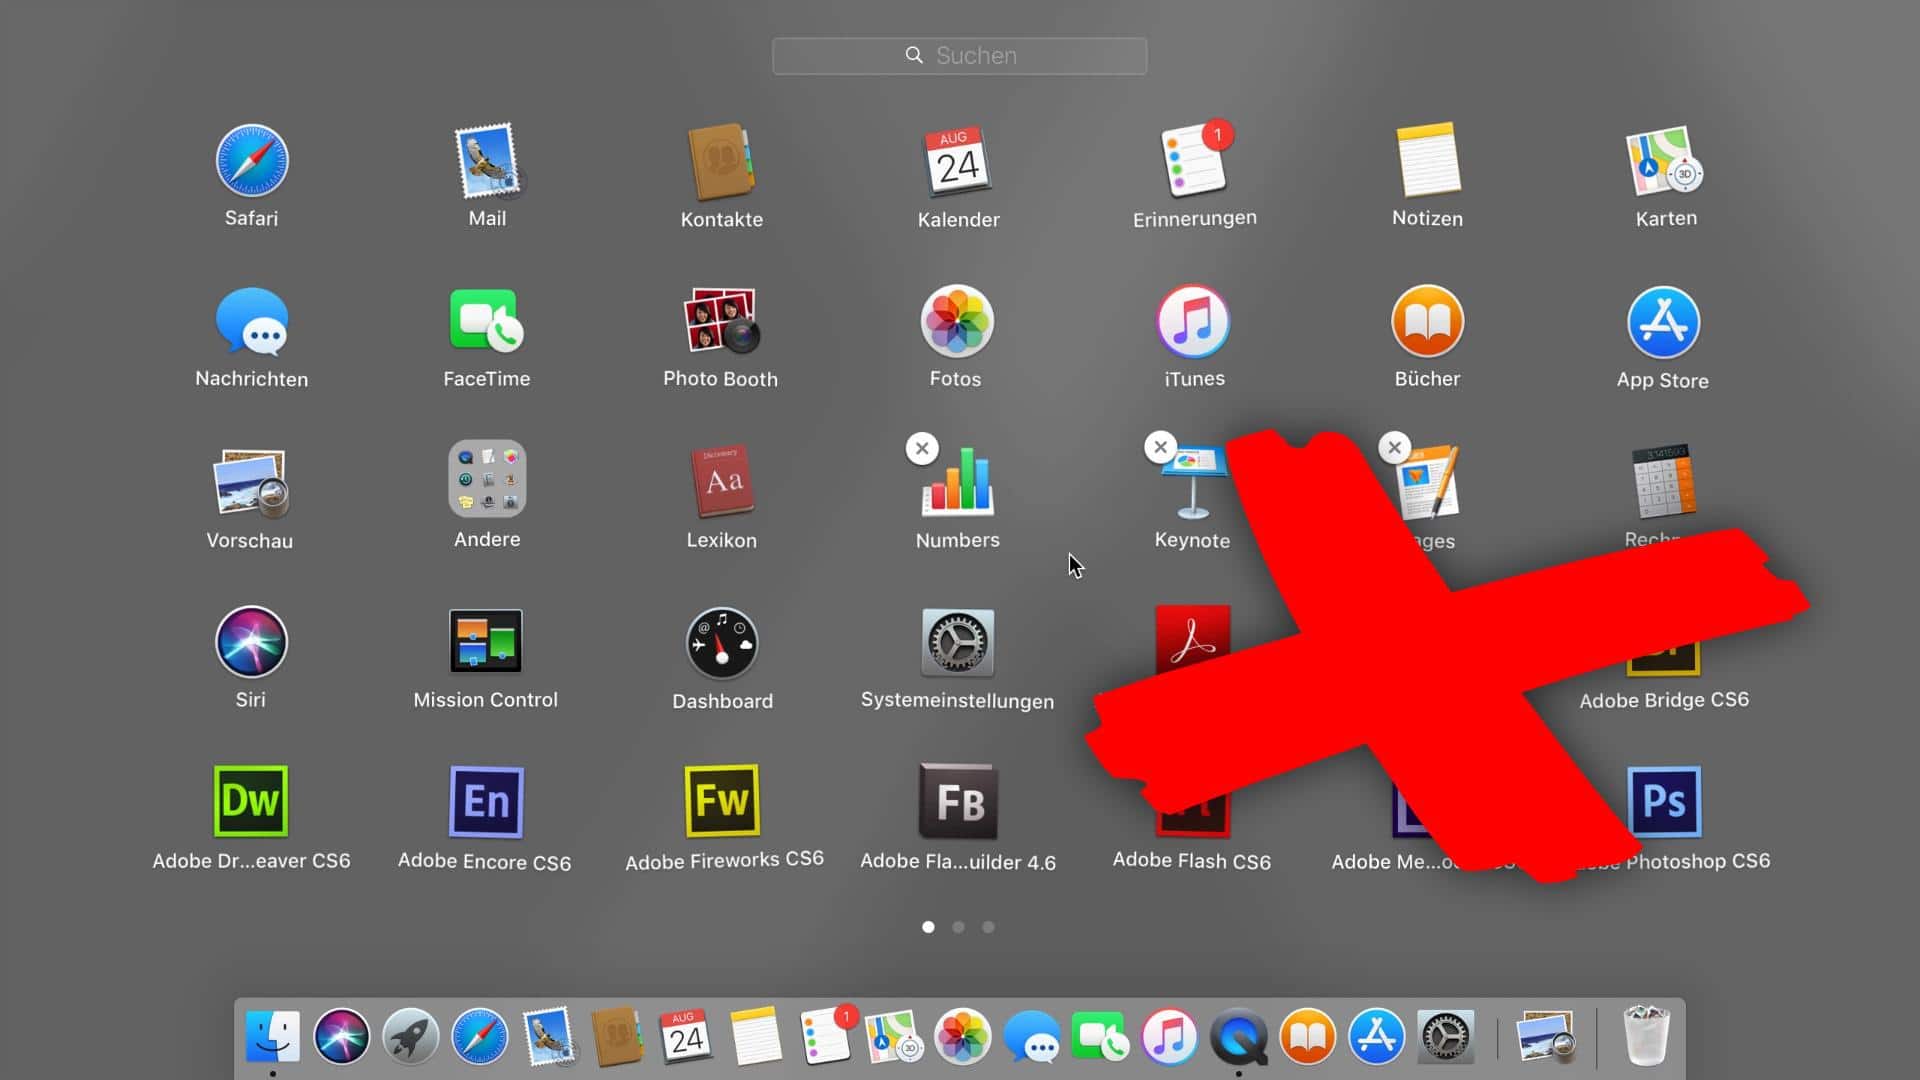Image resolution: width=1920 pixels, height=1080 pixels.
Task: Open Photo Booth app
Action: pos(721,322)
